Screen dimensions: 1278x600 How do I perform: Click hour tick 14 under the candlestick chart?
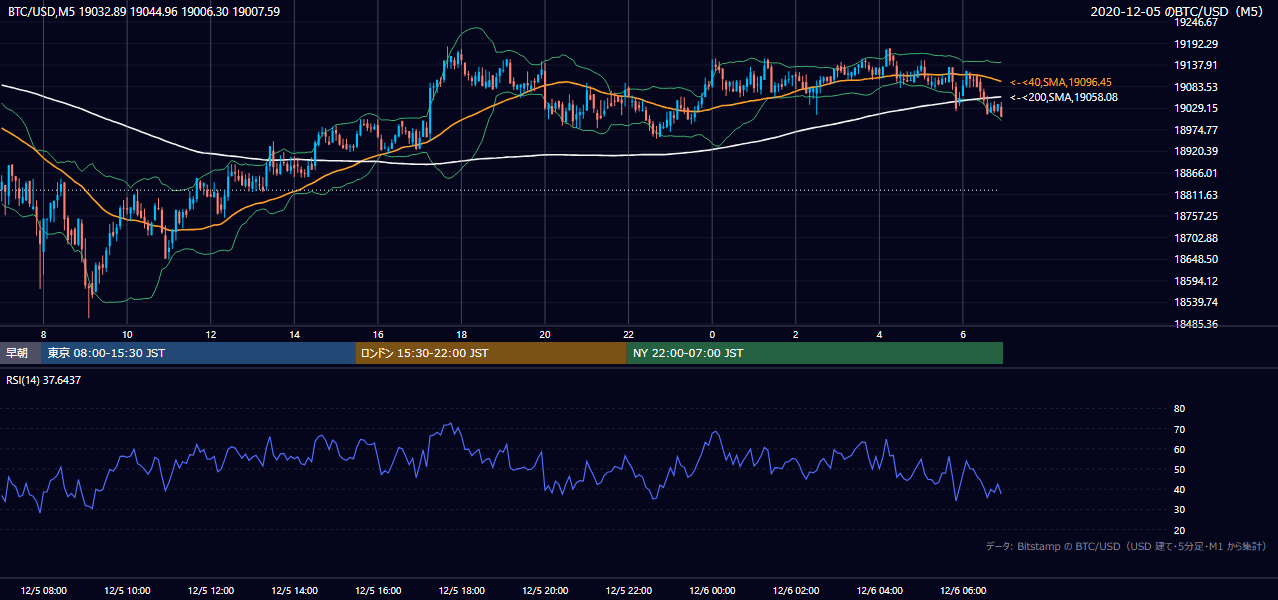tap(294, 334)
